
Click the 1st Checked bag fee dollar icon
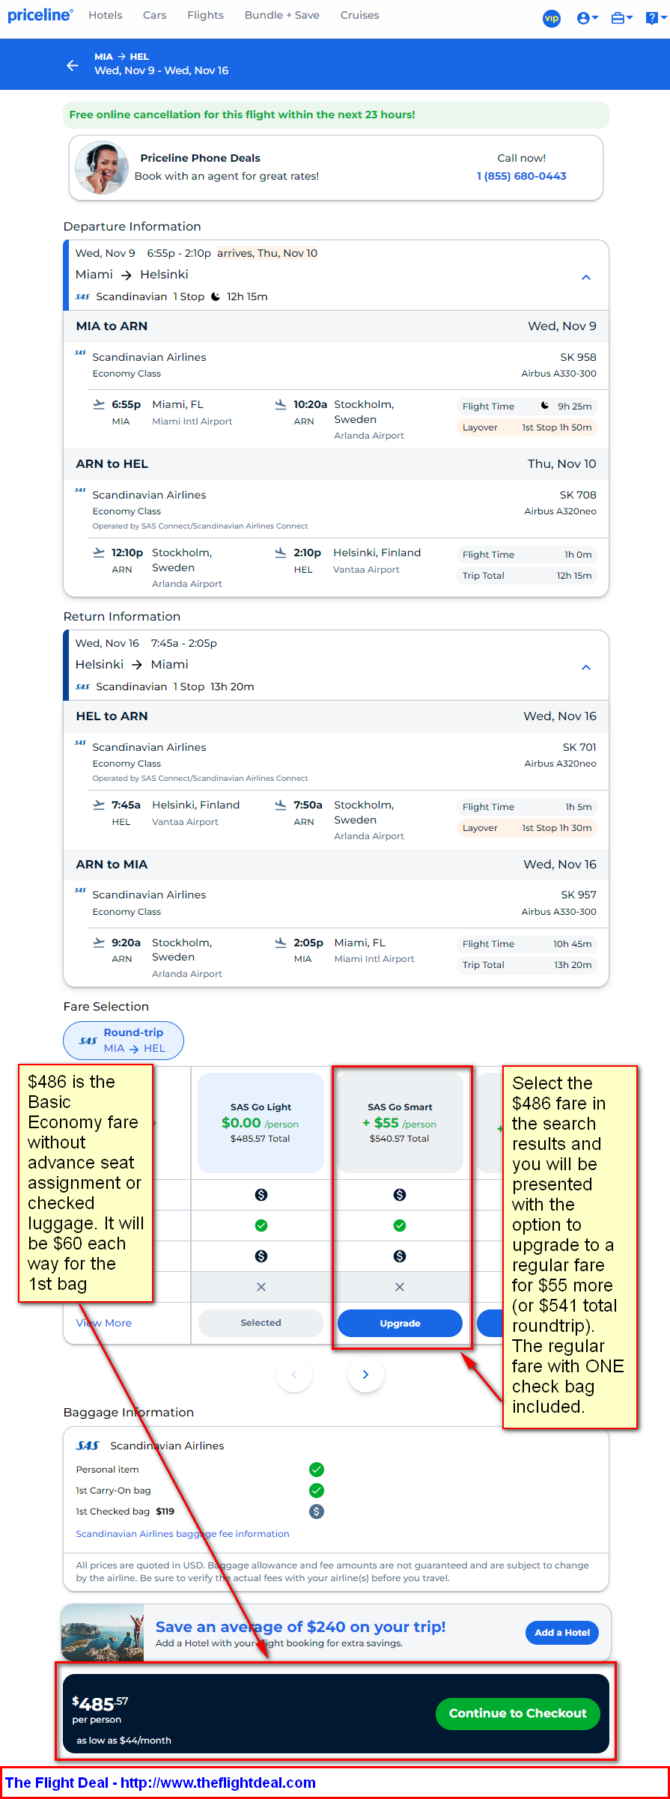point(316,1511)
